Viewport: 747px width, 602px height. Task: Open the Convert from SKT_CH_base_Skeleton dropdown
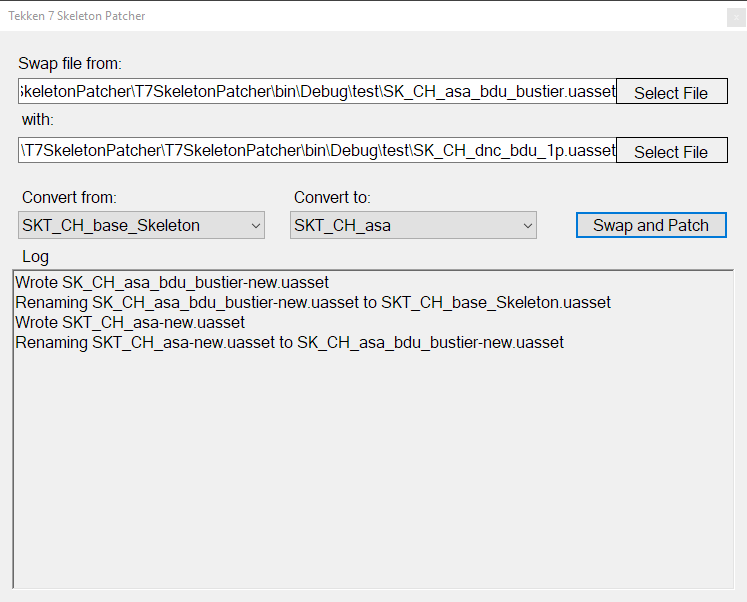pos(141,225)
